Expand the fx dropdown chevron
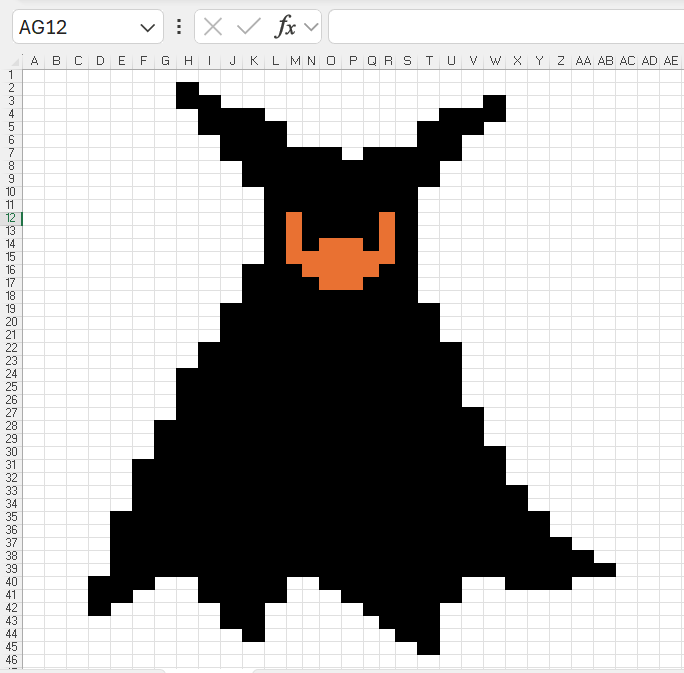 [x=311, y=27]
